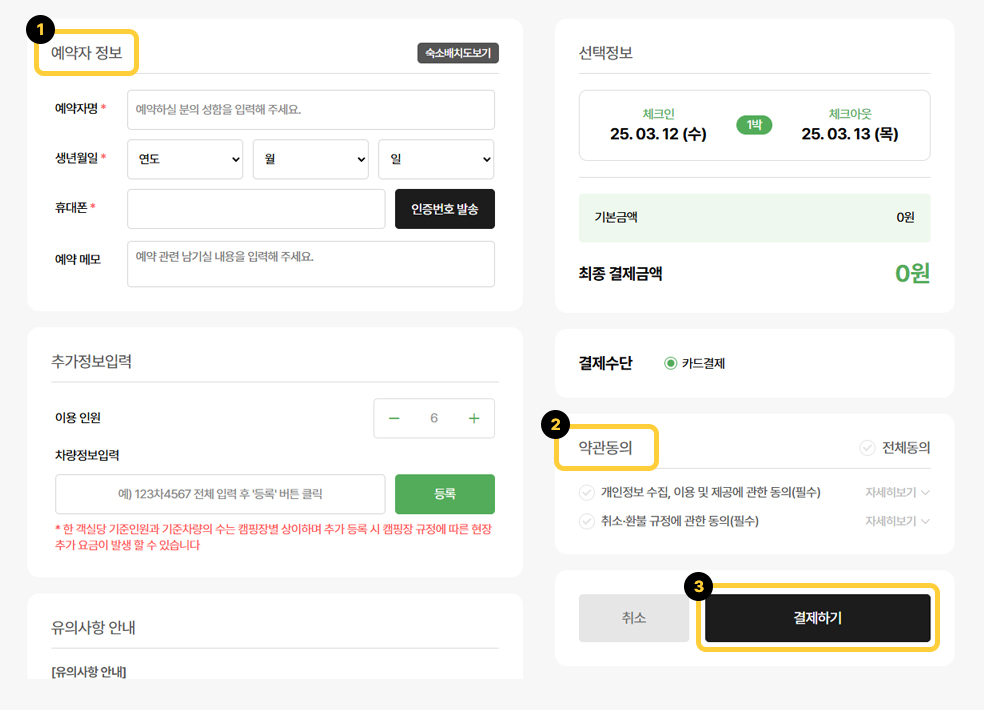Click the 차량정보입력 vehicle number field
Image resolution: width=984 pixels, height=710 pixels.
[x=220, y=494]
